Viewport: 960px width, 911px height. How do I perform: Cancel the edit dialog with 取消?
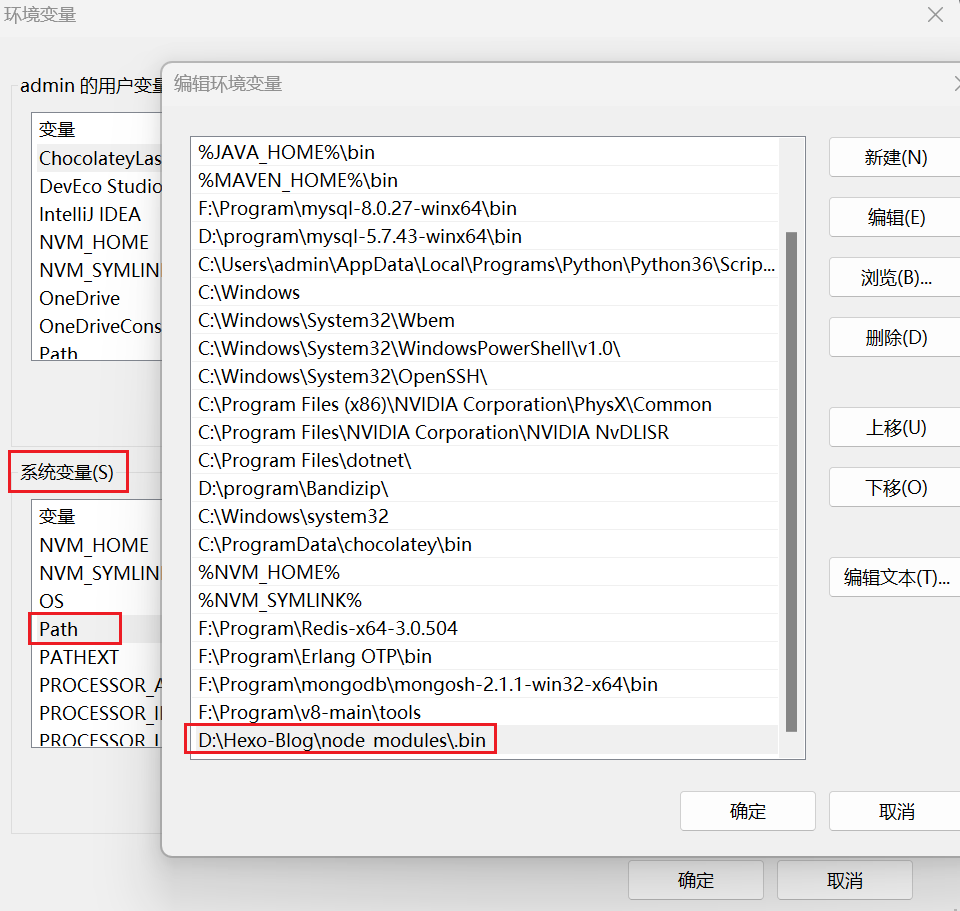click(894, 811)
